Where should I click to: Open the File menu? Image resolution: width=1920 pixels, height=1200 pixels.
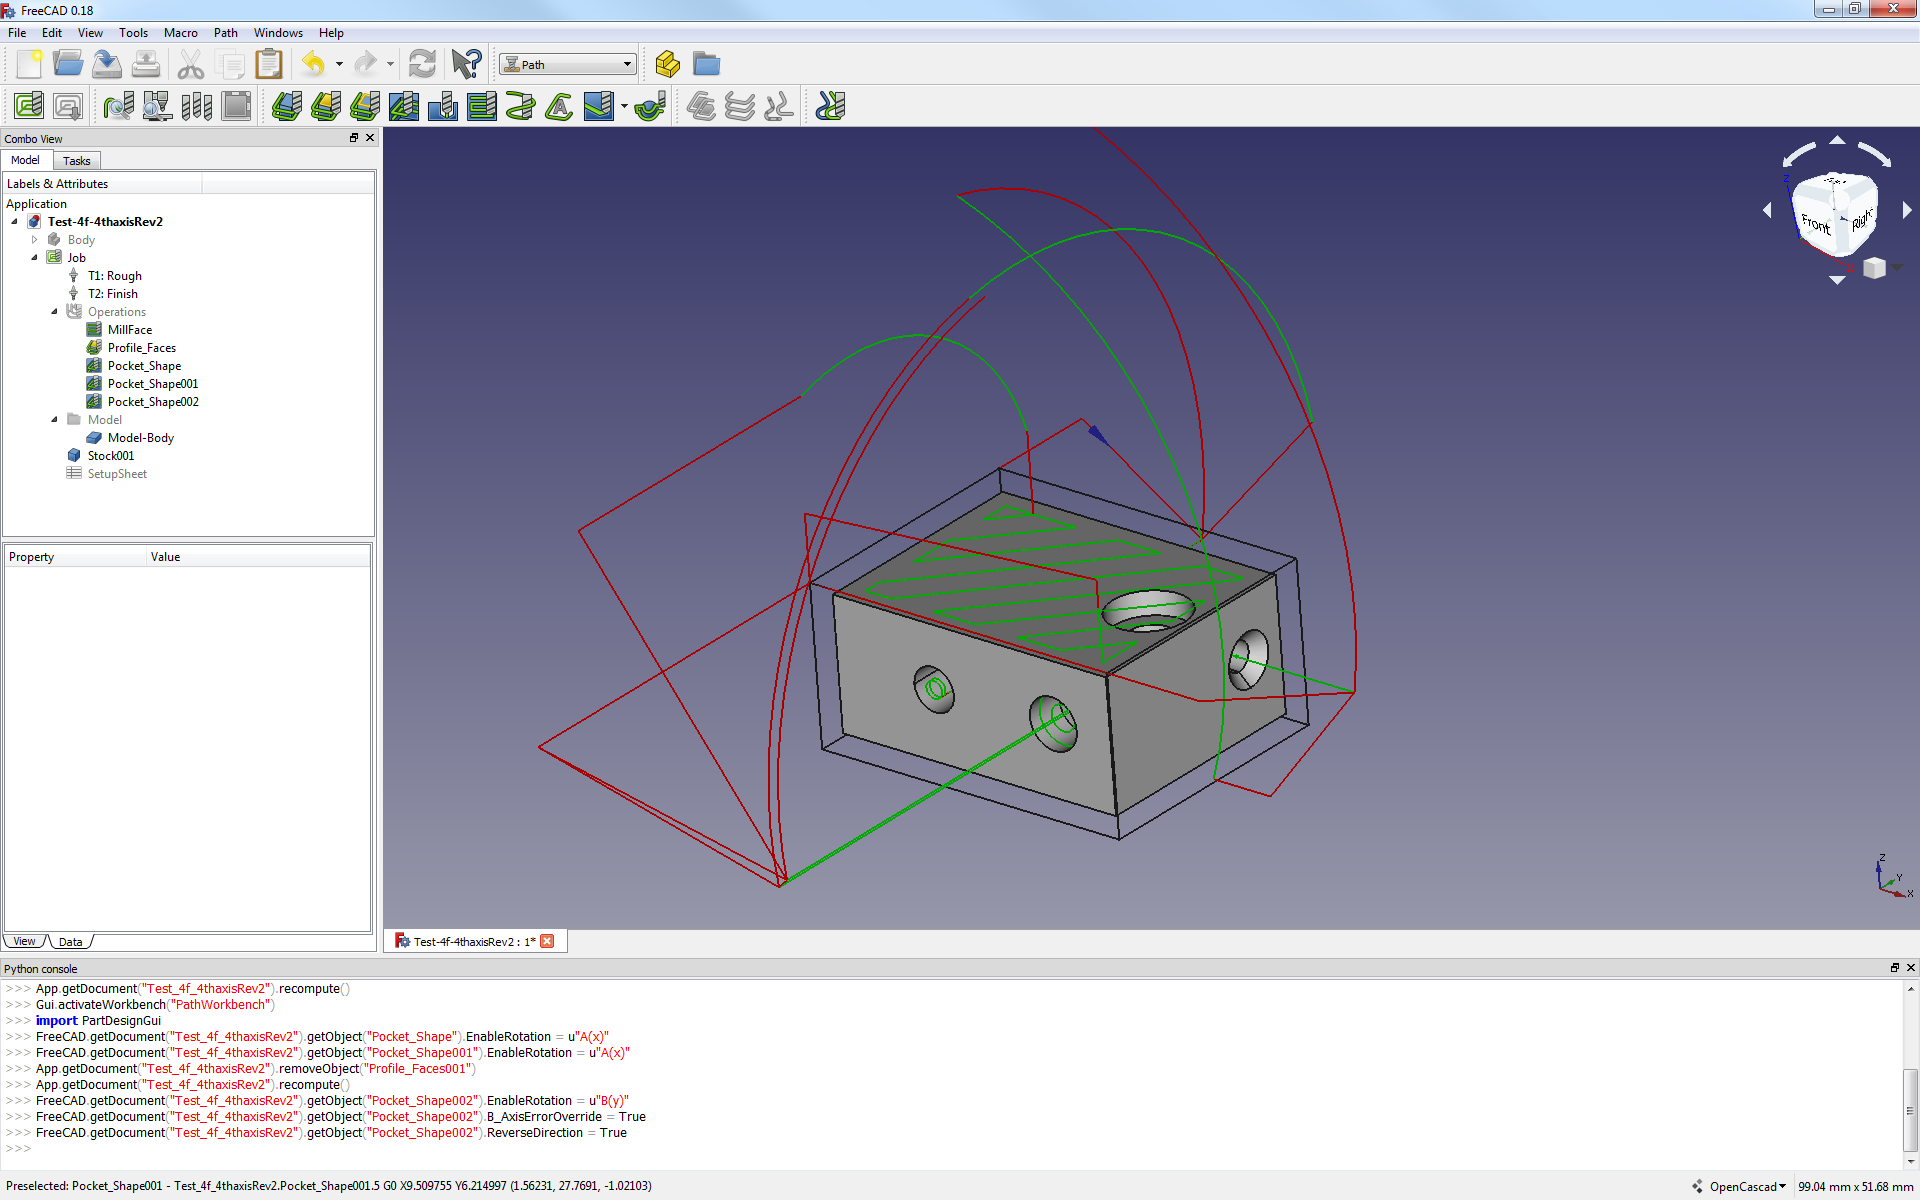tap(17, 33)
